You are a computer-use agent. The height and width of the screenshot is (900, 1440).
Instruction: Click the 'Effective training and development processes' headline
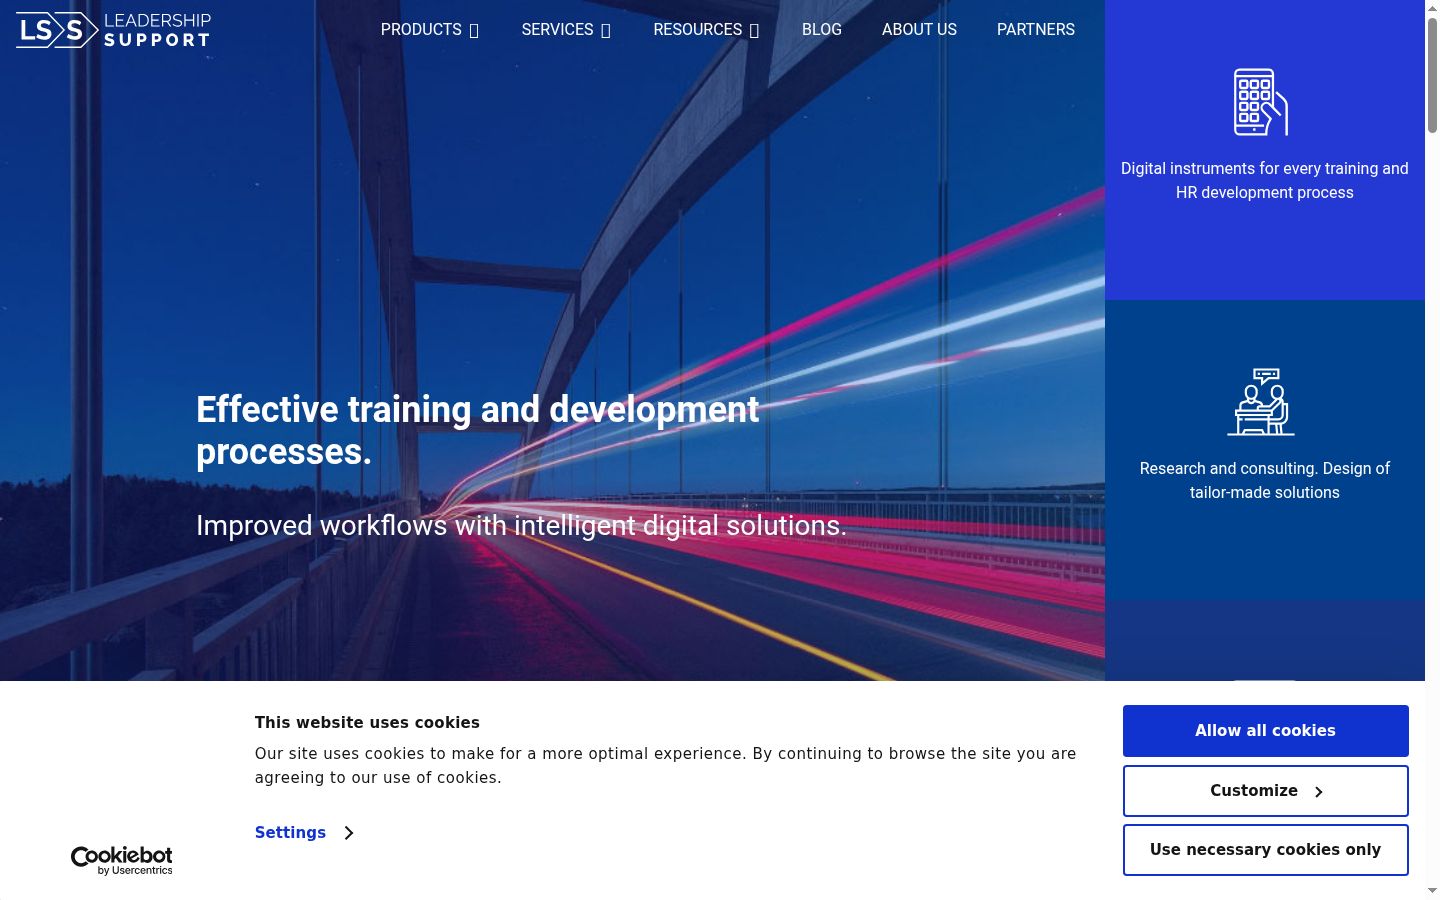(478, 431)
